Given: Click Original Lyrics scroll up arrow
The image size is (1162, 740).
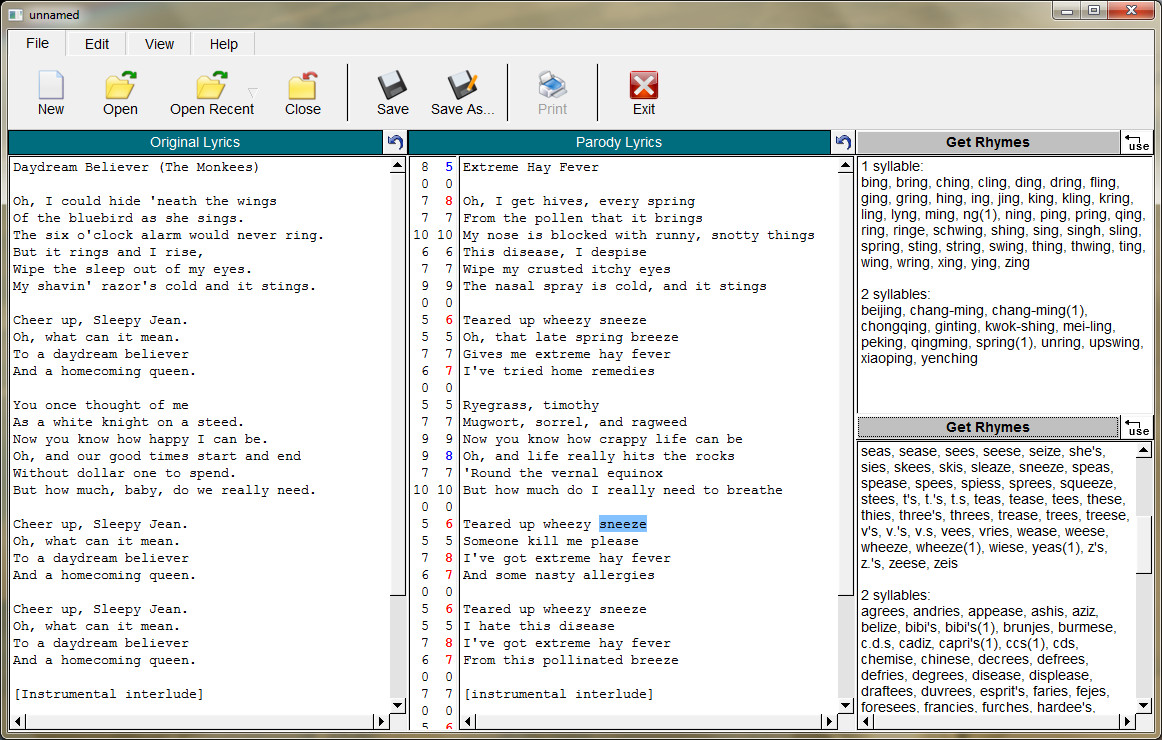Looking at the screenshot, I should click(397, 166).
